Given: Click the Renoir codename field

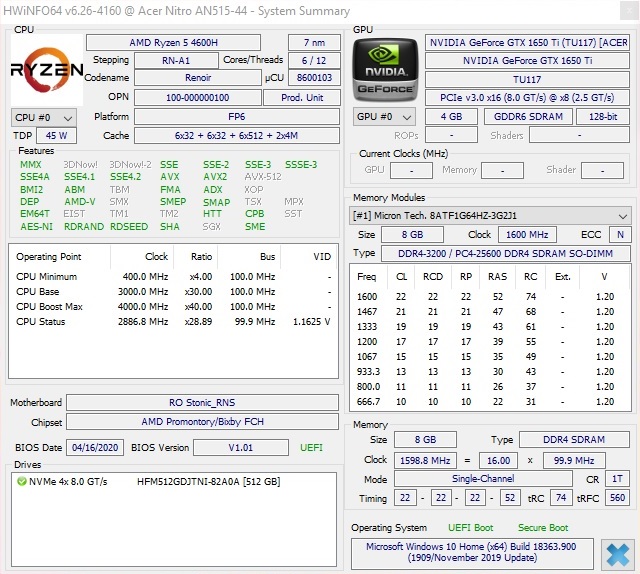Looking at the screenshot, I should tap(198, 78).
